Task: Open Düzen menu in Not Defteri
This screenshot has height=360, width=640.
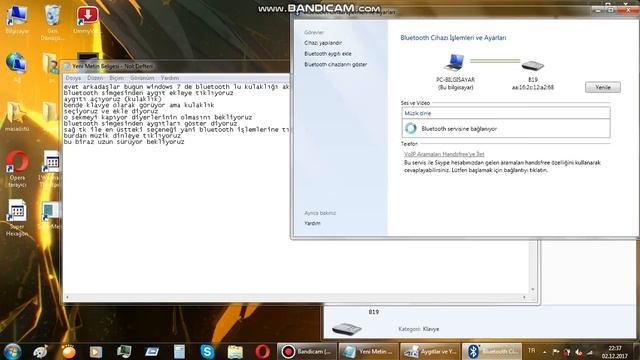Action: point(95,78)
